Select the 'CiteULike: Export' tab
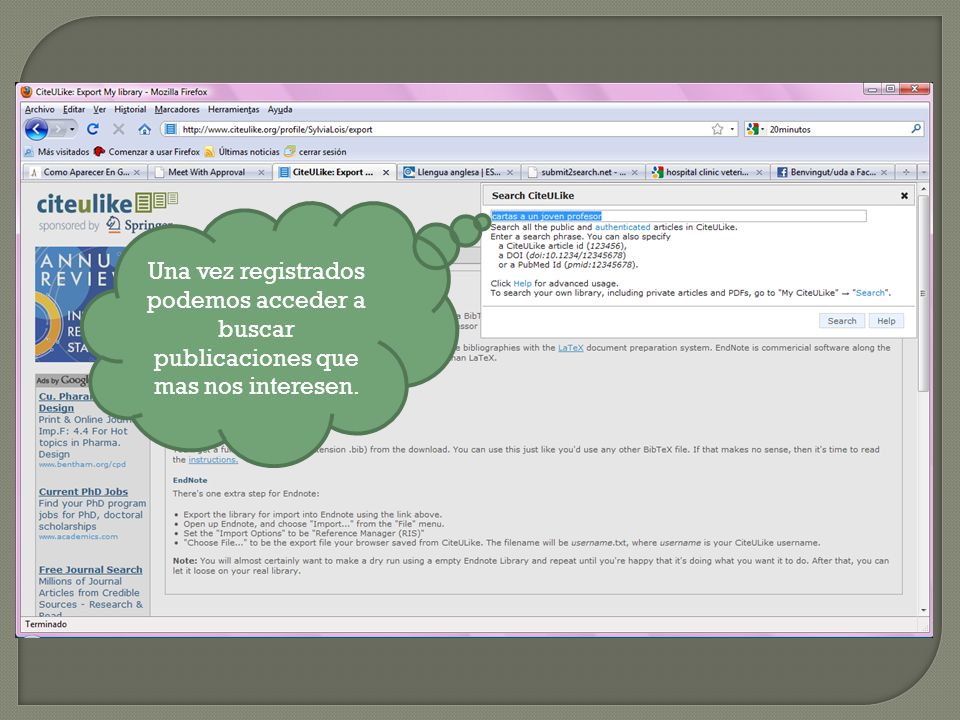 (x=334, y=173)
